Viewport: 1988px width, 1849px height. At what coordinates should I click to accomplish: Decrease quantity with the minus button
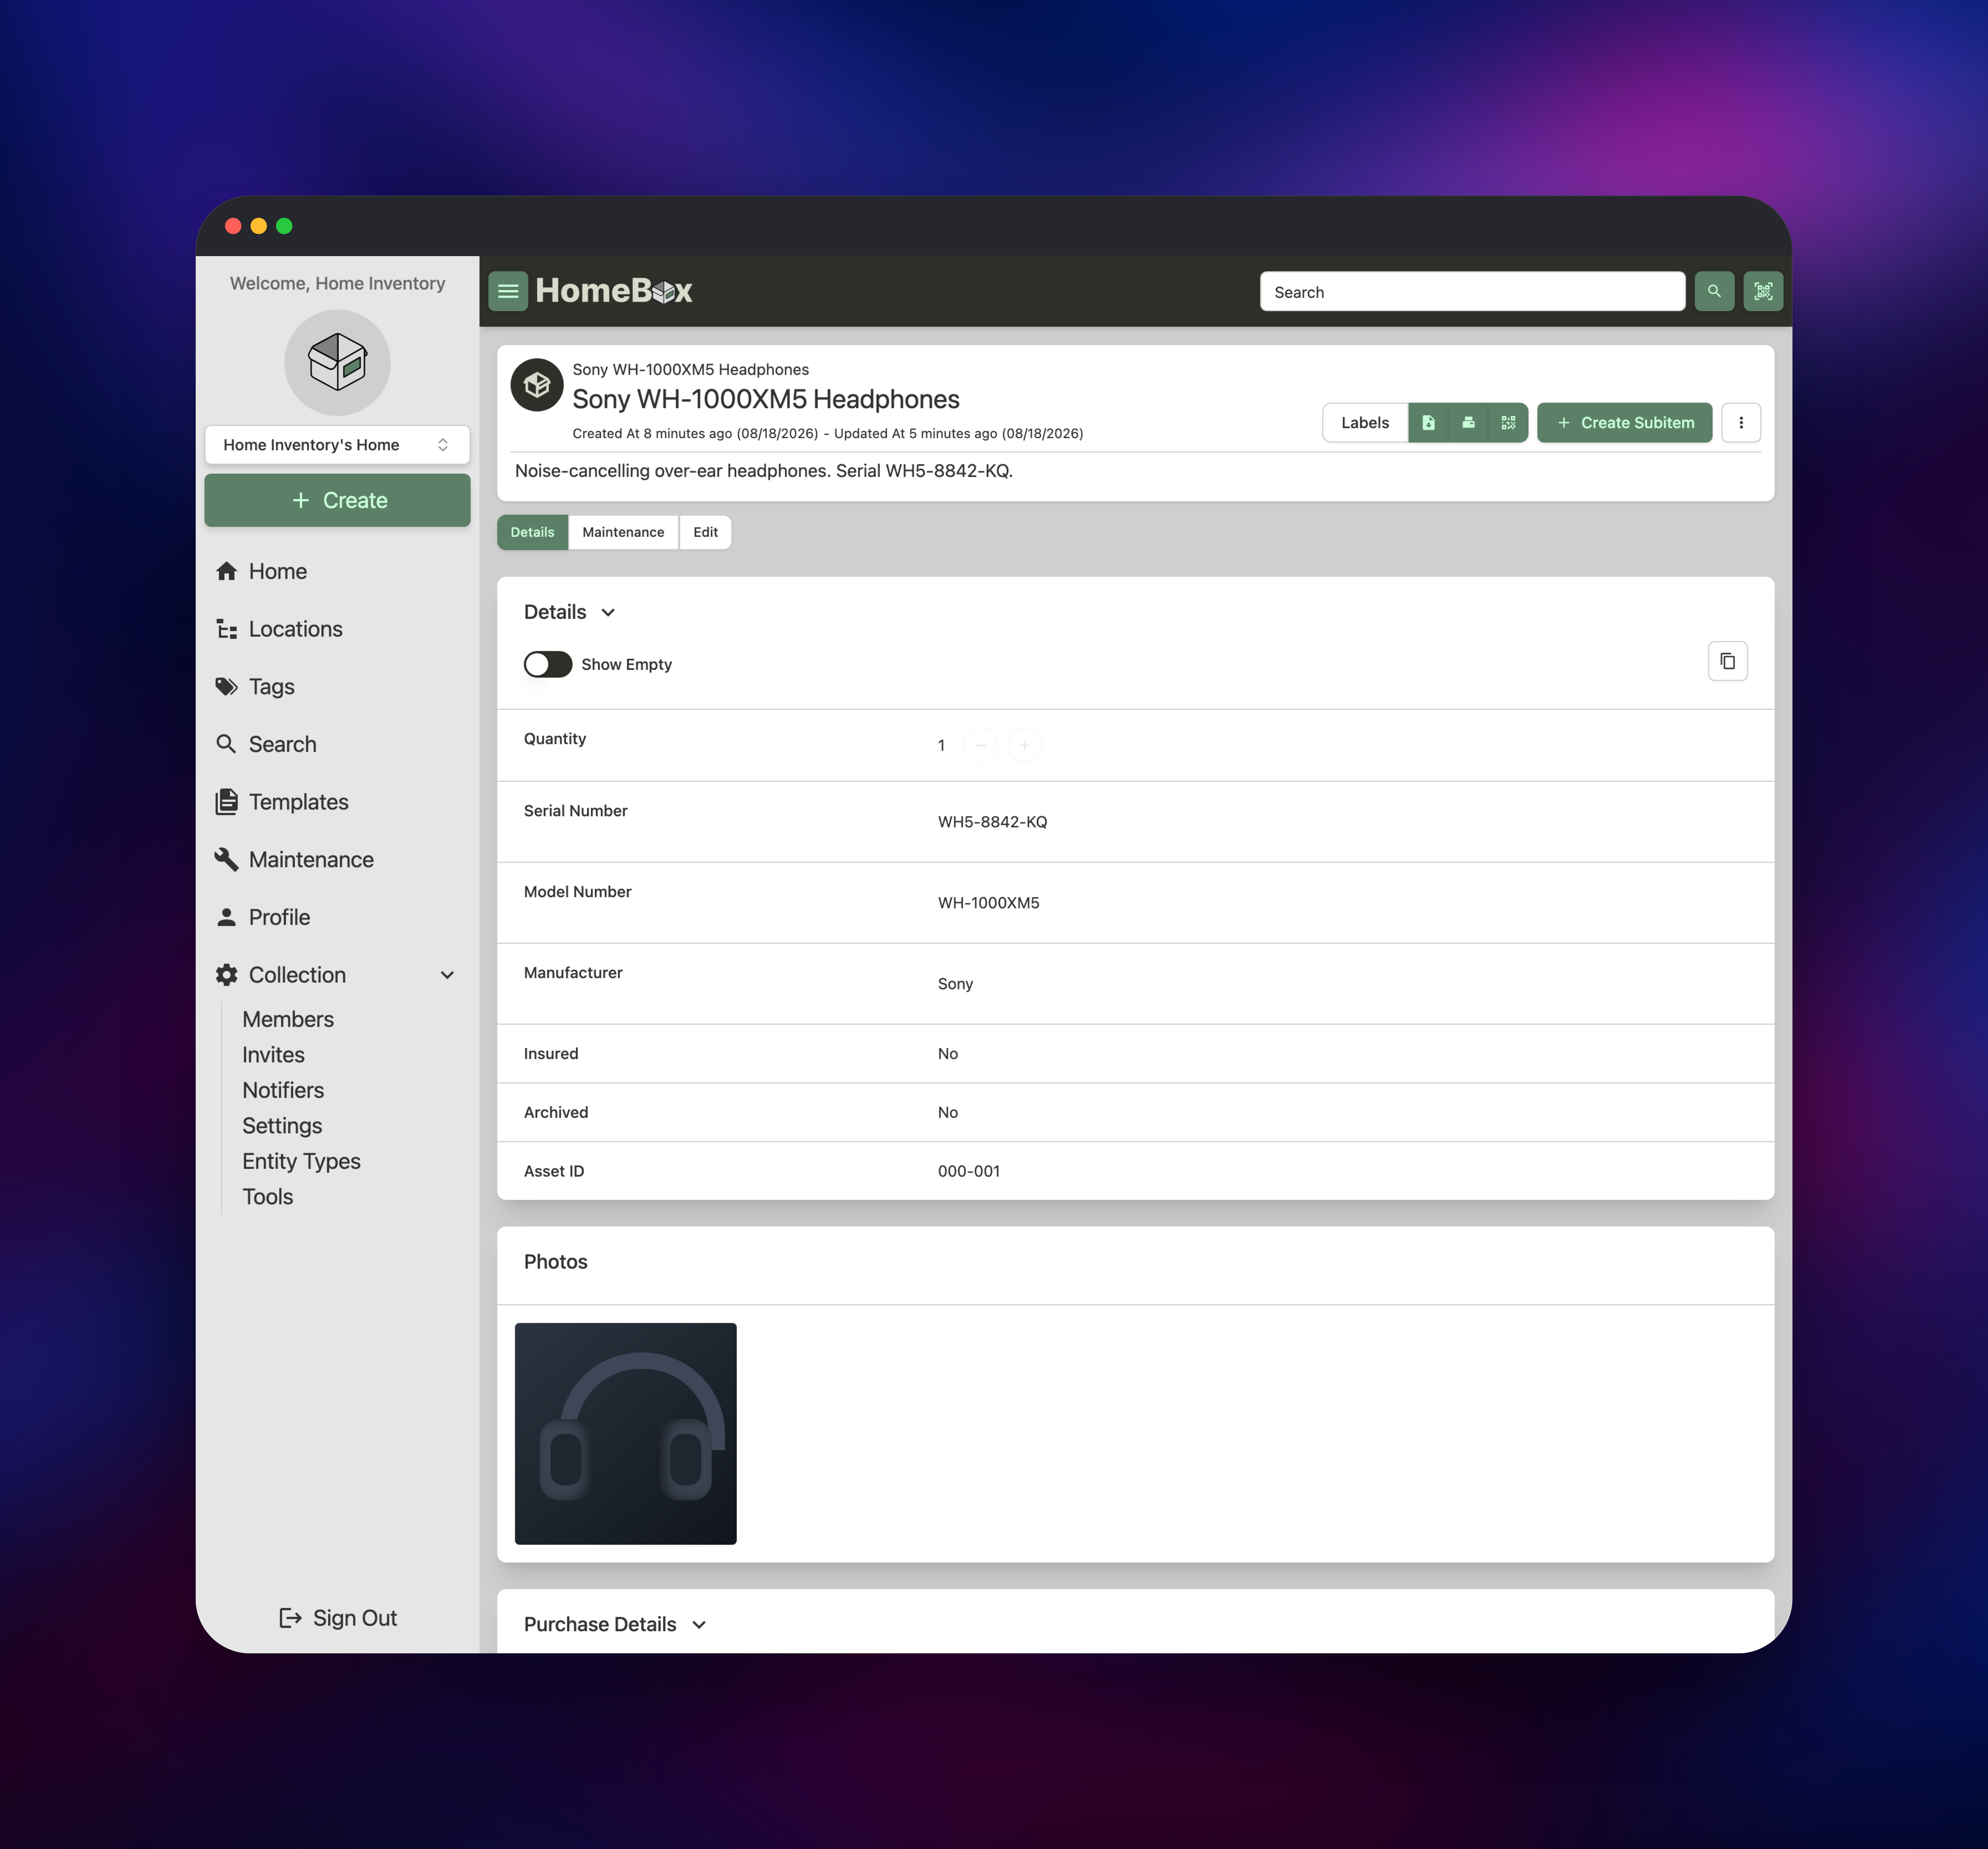[980, 745]
